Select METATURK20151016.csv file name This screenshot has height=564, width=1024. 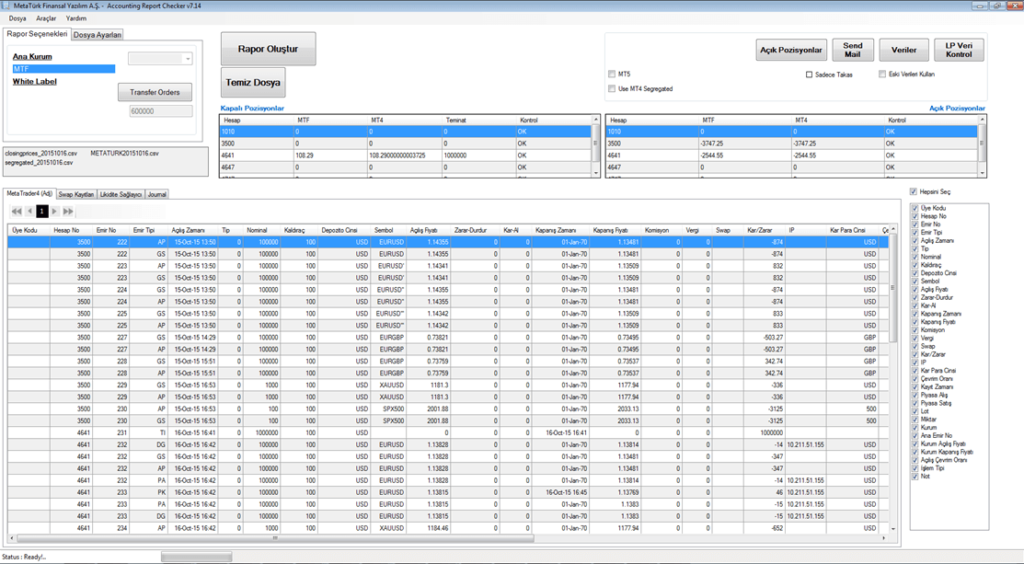pos(125,153)
